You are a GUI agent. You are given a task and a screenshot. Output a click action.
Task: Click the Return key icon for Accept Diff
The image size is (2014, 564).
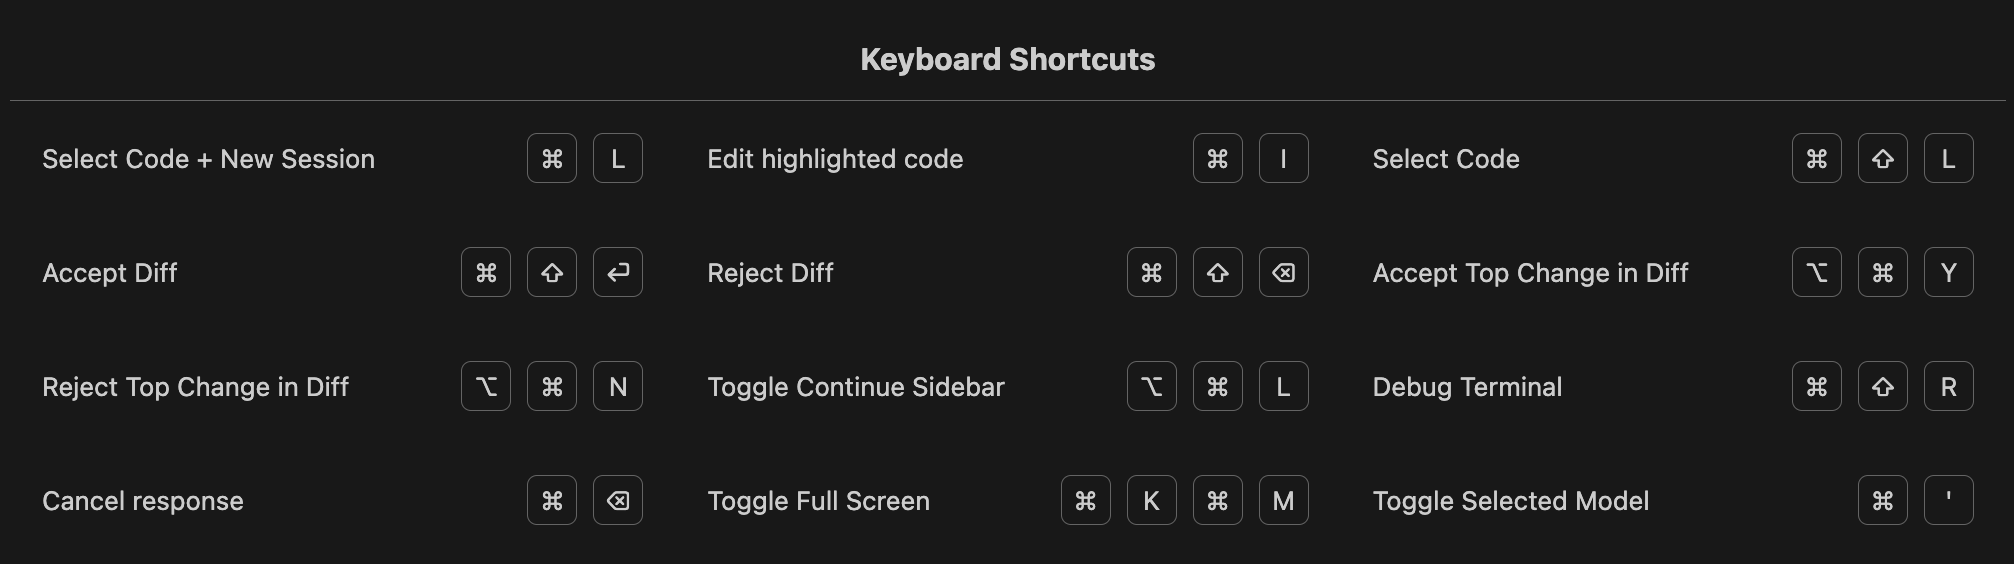618,272
